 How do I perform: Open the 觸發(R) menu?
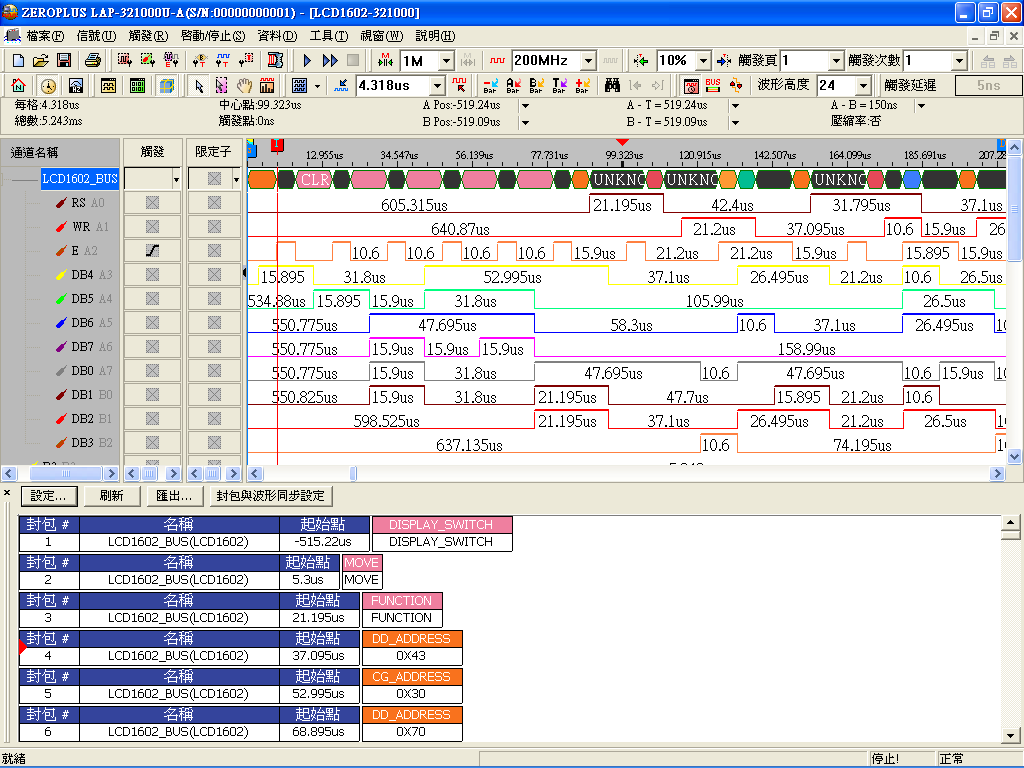[148, 36]
